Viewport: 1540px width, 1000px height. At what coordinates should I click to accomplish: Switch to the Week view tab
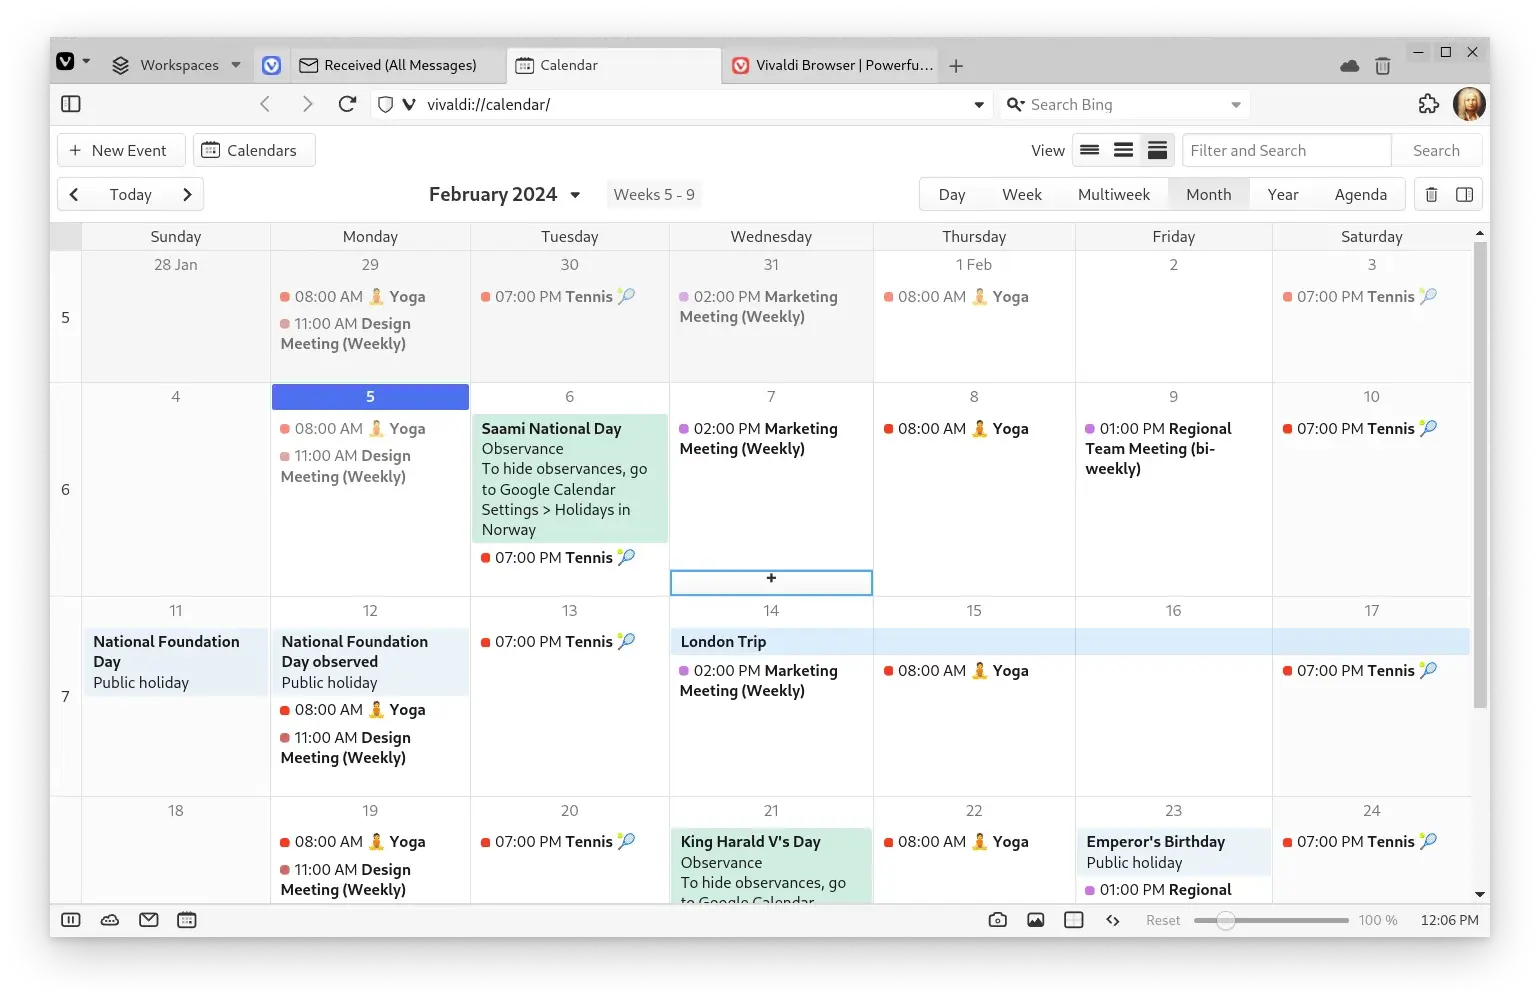pos(1021,195)
